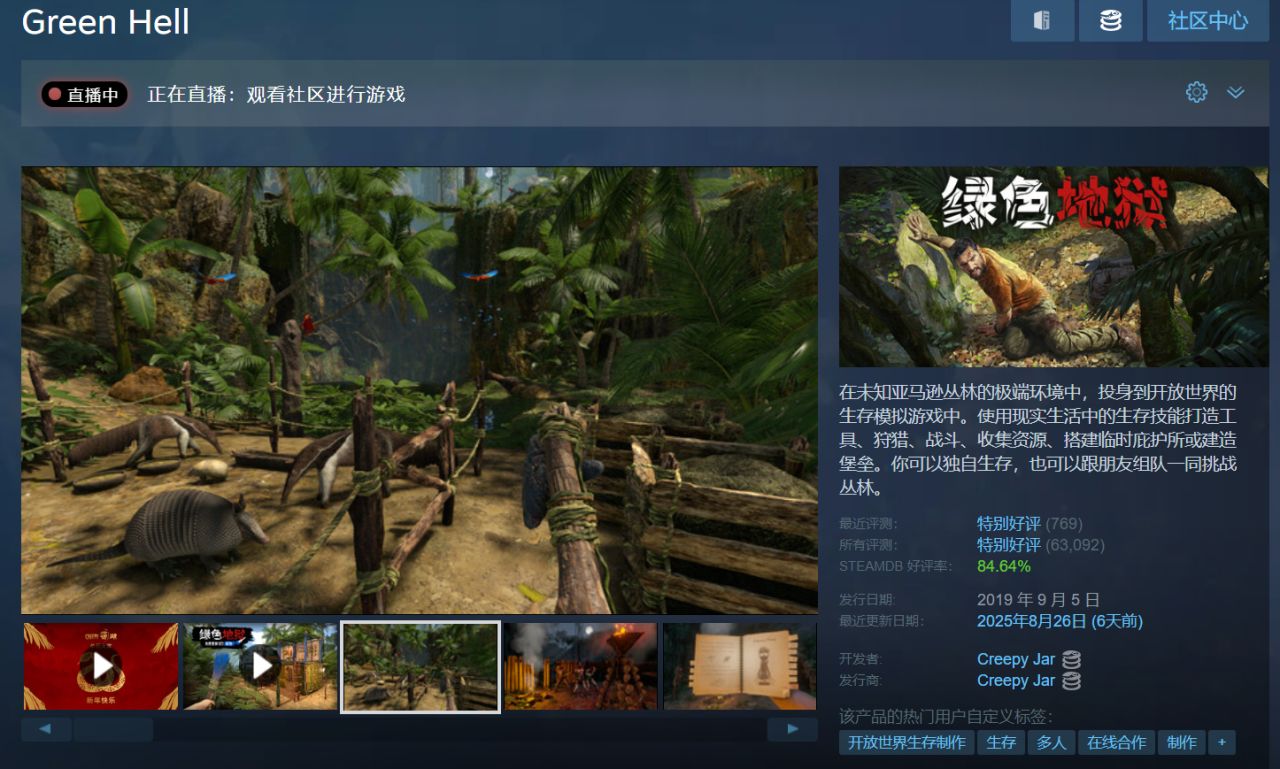Click the 绿色地狱 game header image
The width and height of the screenshot is (1280, 769).
click(1054, 266)
